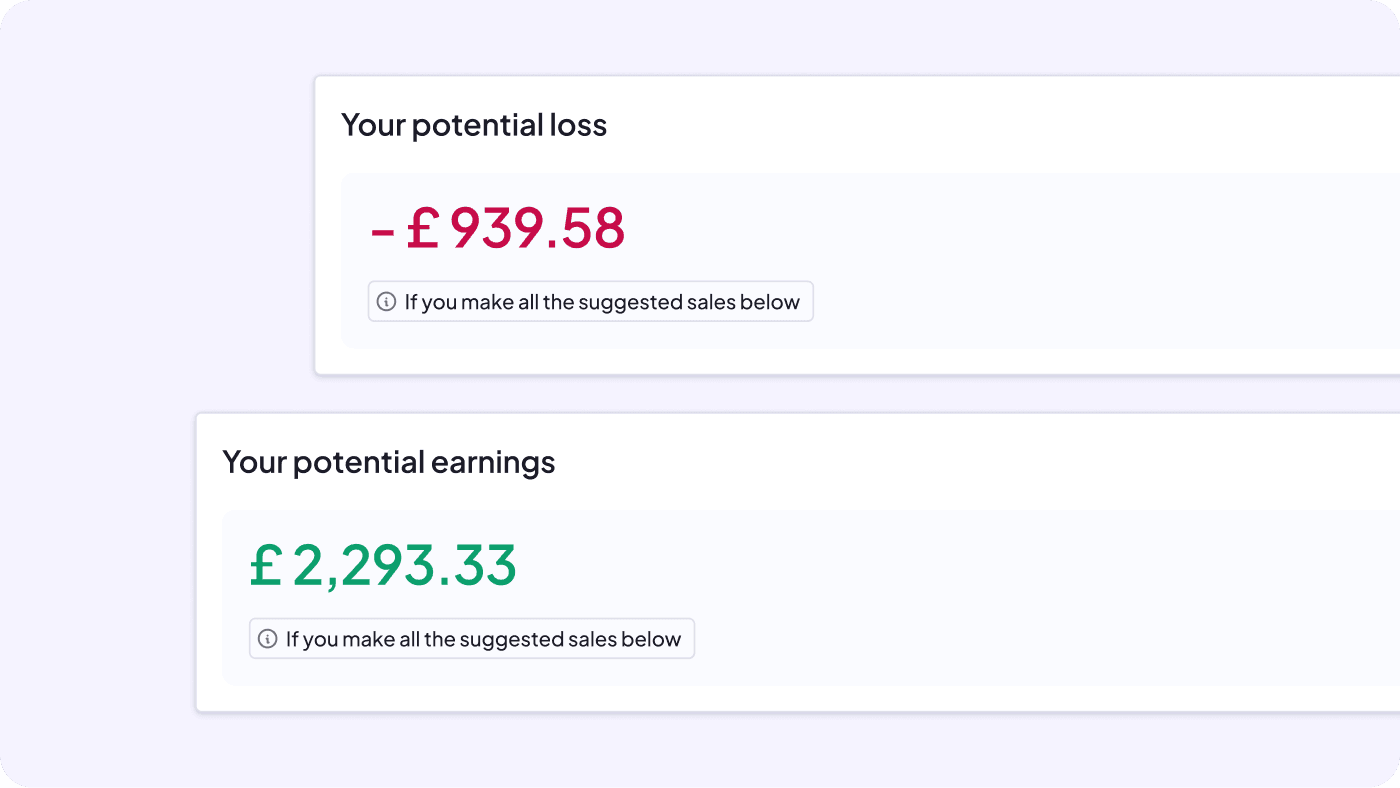Select the circled-i symbol beside earnings disclaimer
The height and width of the screenshot is (788, 1400).
coord(267,638)
